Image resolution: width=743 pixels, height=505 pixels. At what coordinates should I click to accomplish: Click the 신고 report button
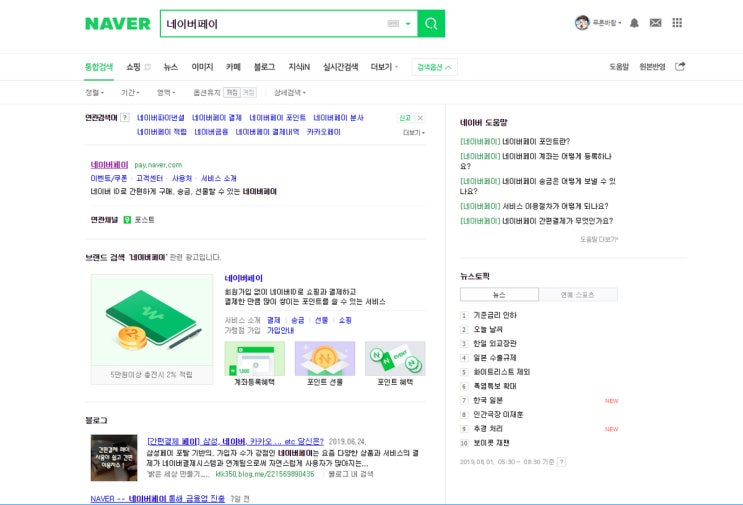(405, 118)
